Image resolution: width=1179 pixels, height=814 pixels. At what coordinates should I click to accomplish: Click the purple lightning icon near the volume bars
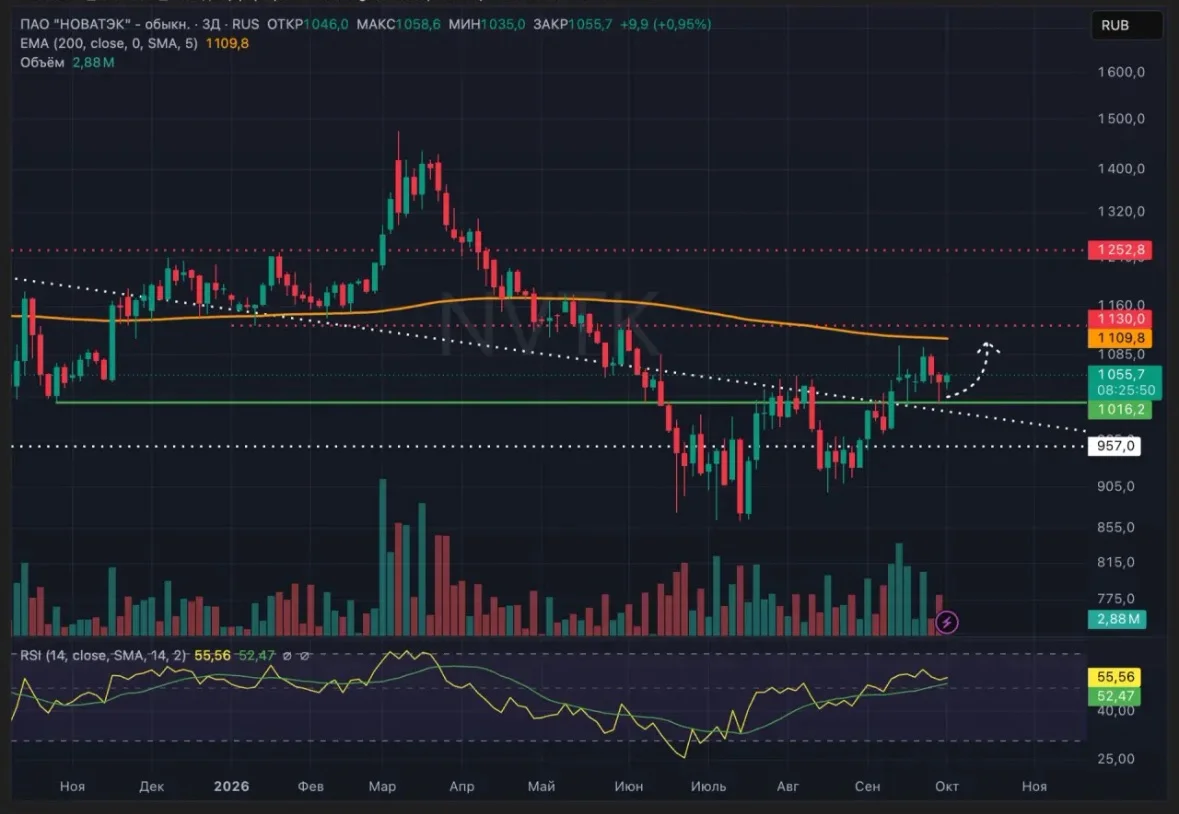(947, 622)
